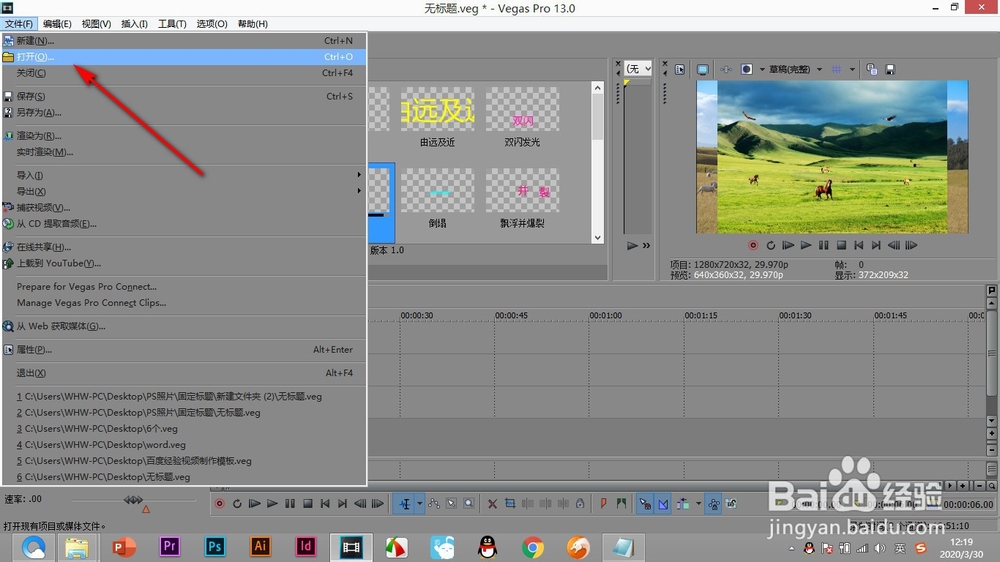Viewport: 1000px width, 562px height.
Task: Click Video Output FX in the preview toolbar
Action: point(726,70)
